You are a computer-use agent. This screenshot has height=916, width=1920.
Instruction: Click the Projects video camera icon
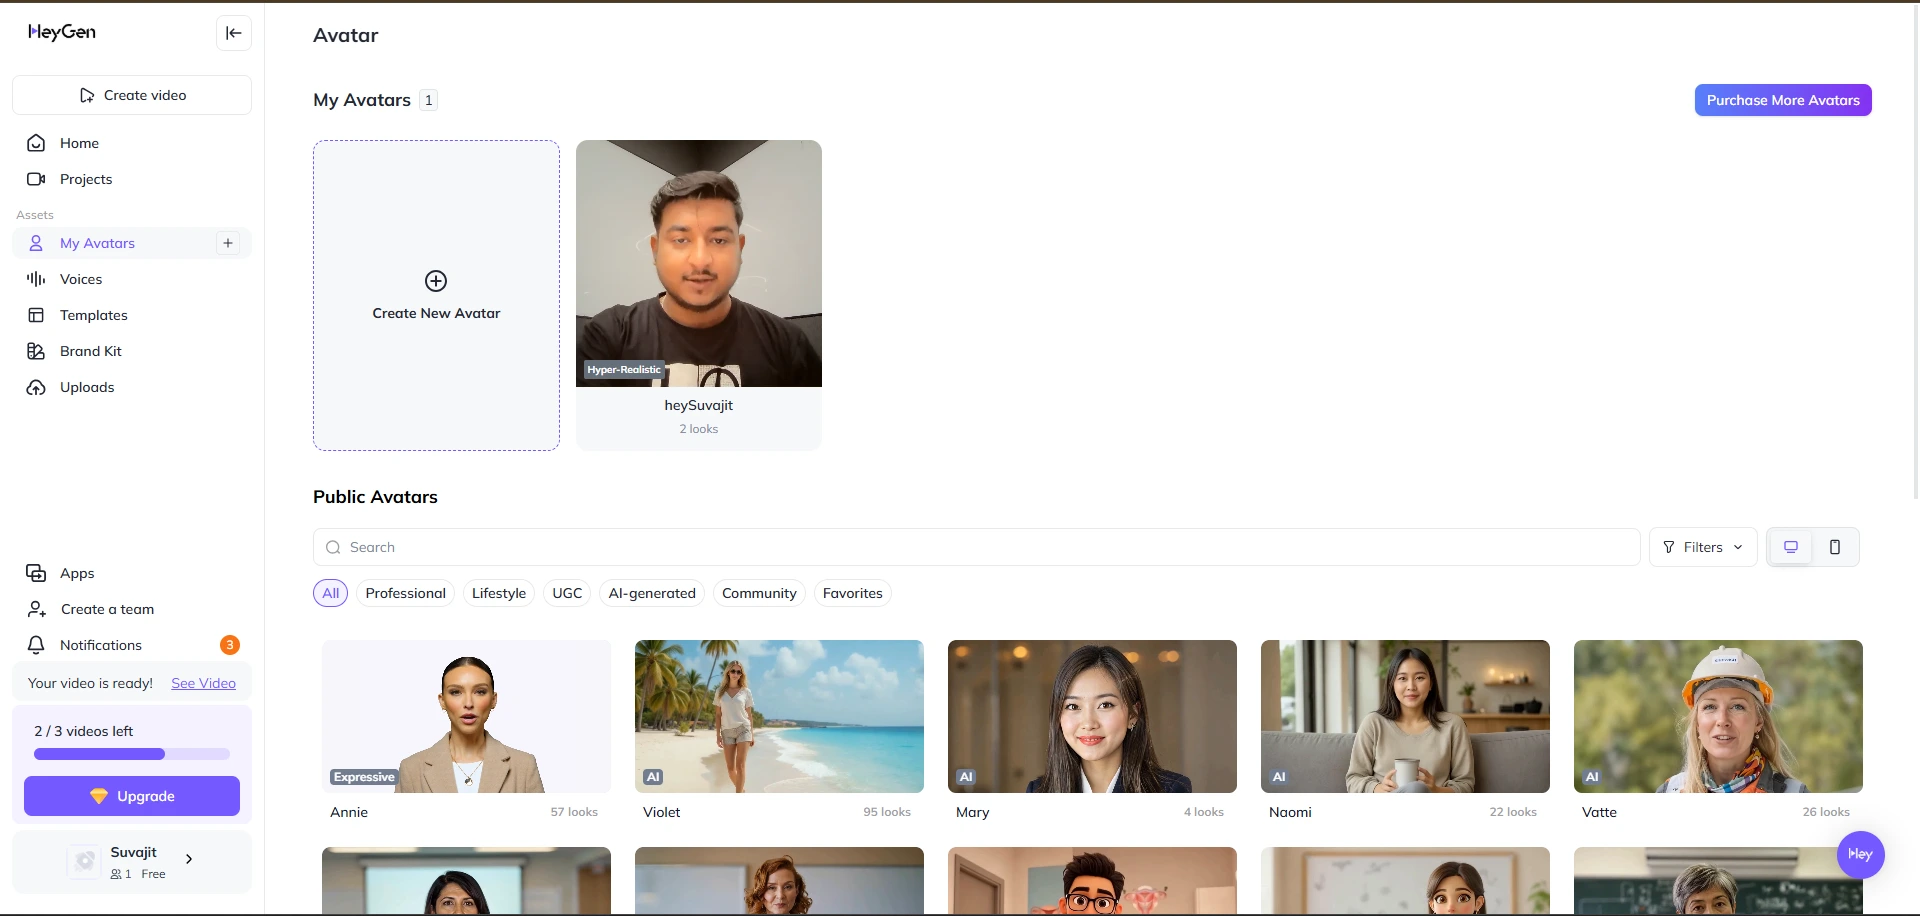[x=36, y=179]
